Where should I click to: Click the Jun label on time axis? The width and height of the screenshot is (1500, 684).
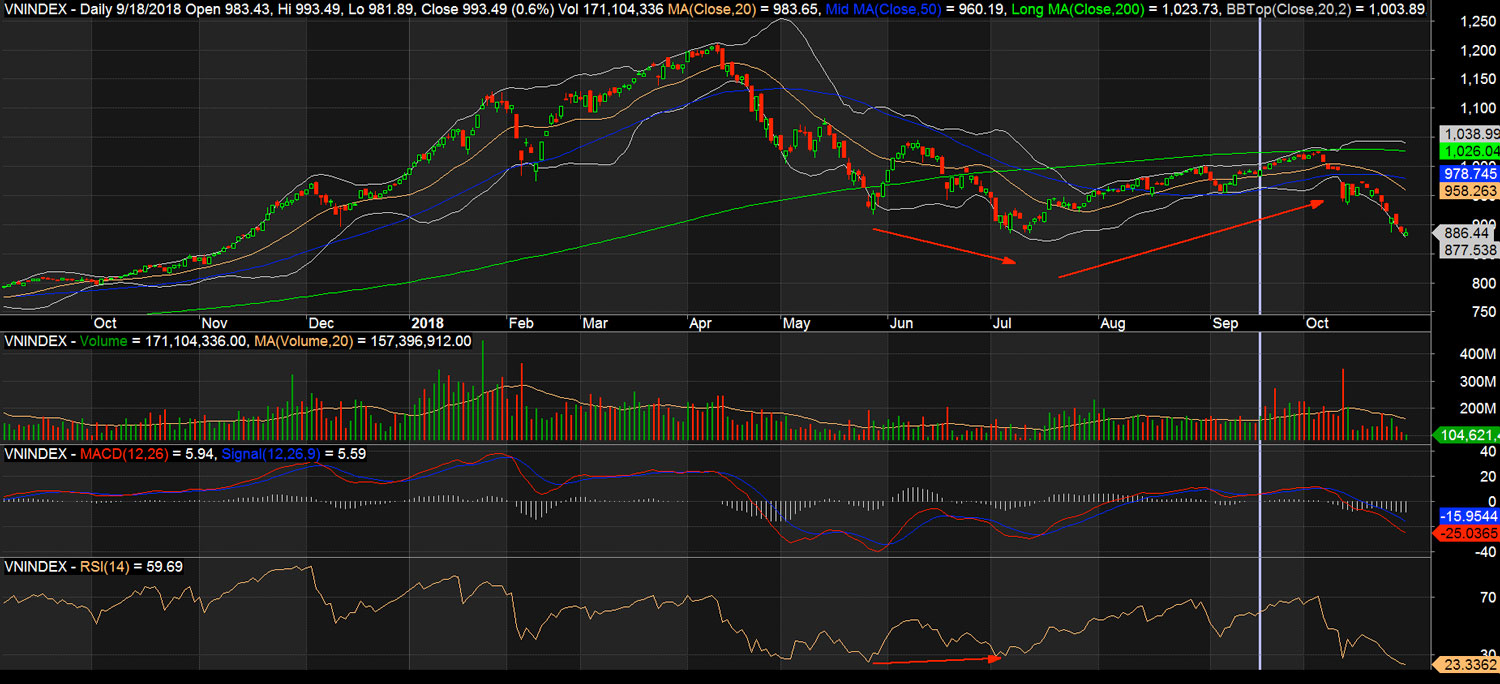(x=902, y=323)
